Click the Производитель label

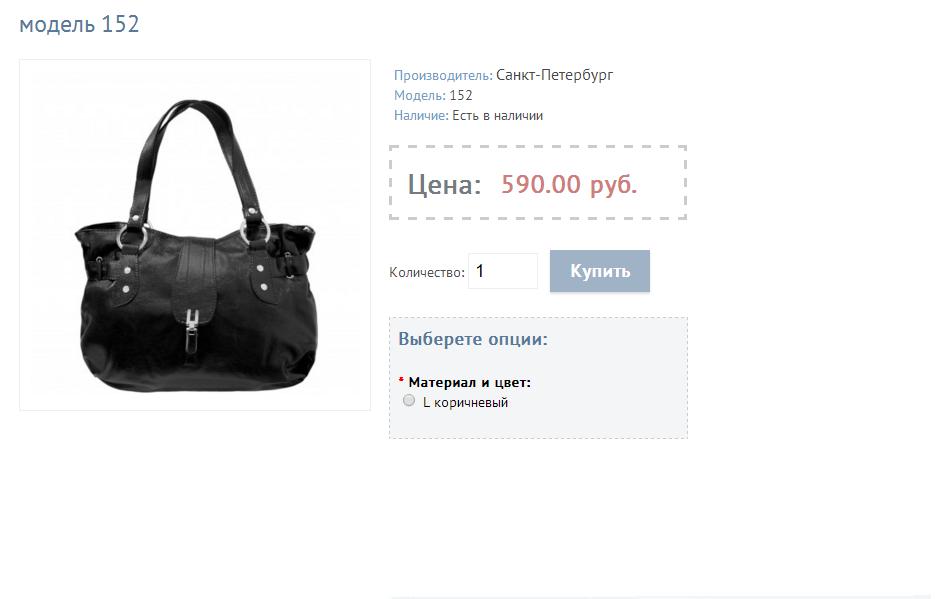point(443,76)
